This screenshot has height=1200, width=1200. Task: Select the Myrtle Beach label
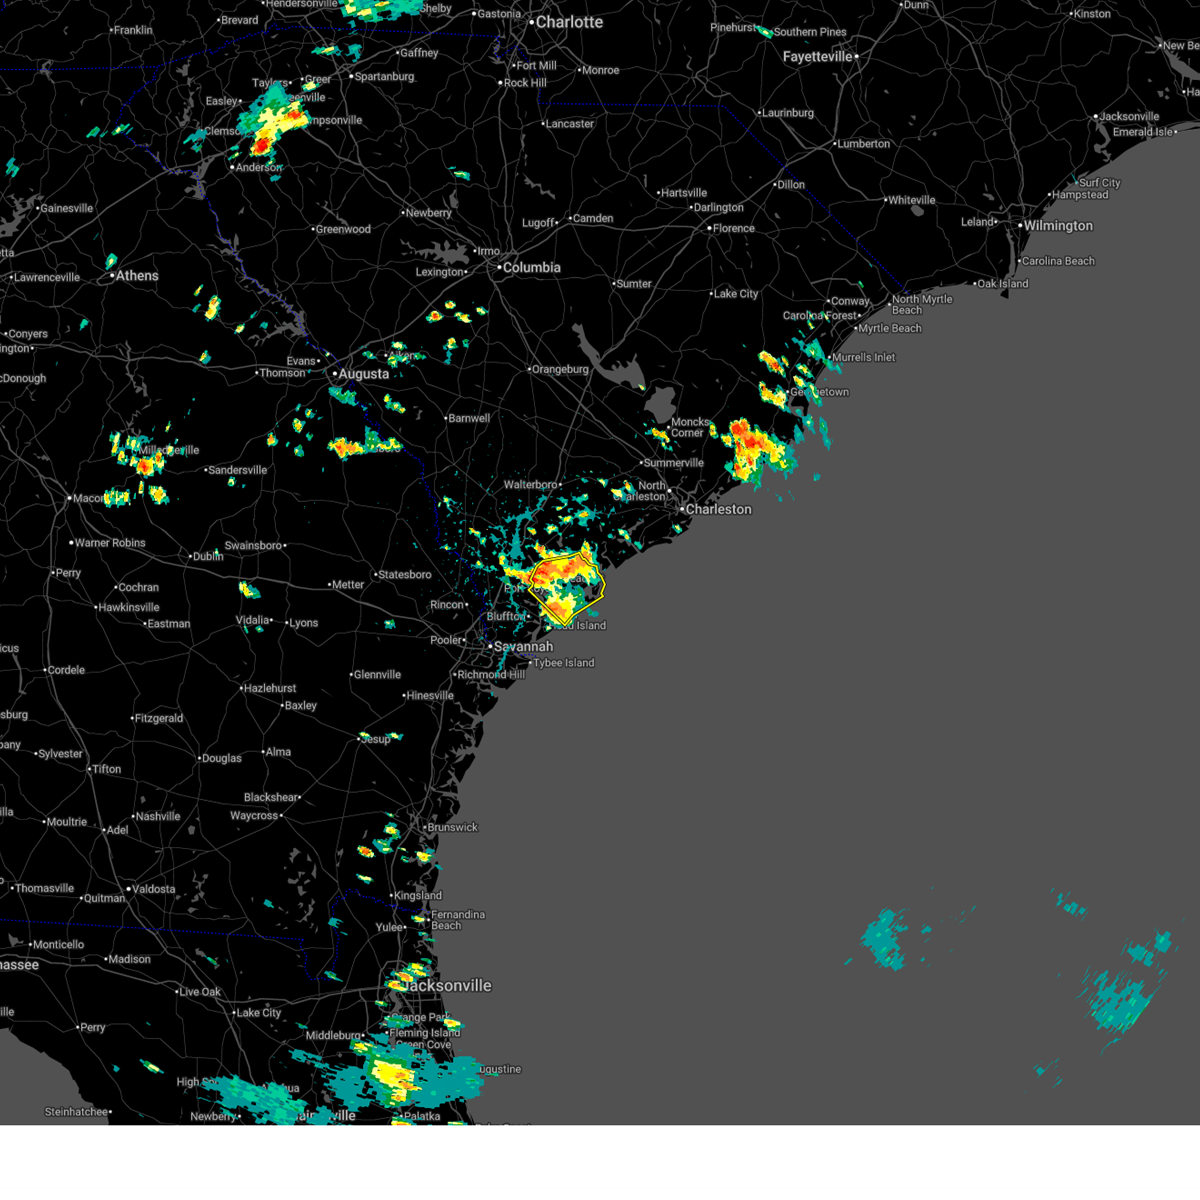click(x=890, y=329)
